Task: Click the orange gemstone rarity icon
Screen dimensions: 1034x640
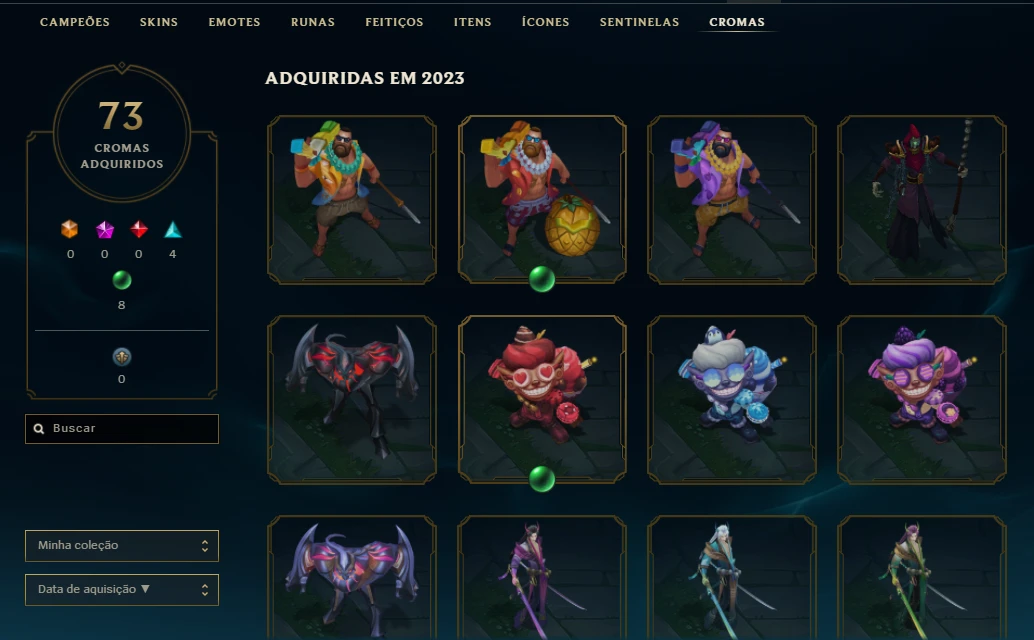Action: click(69, 229)
